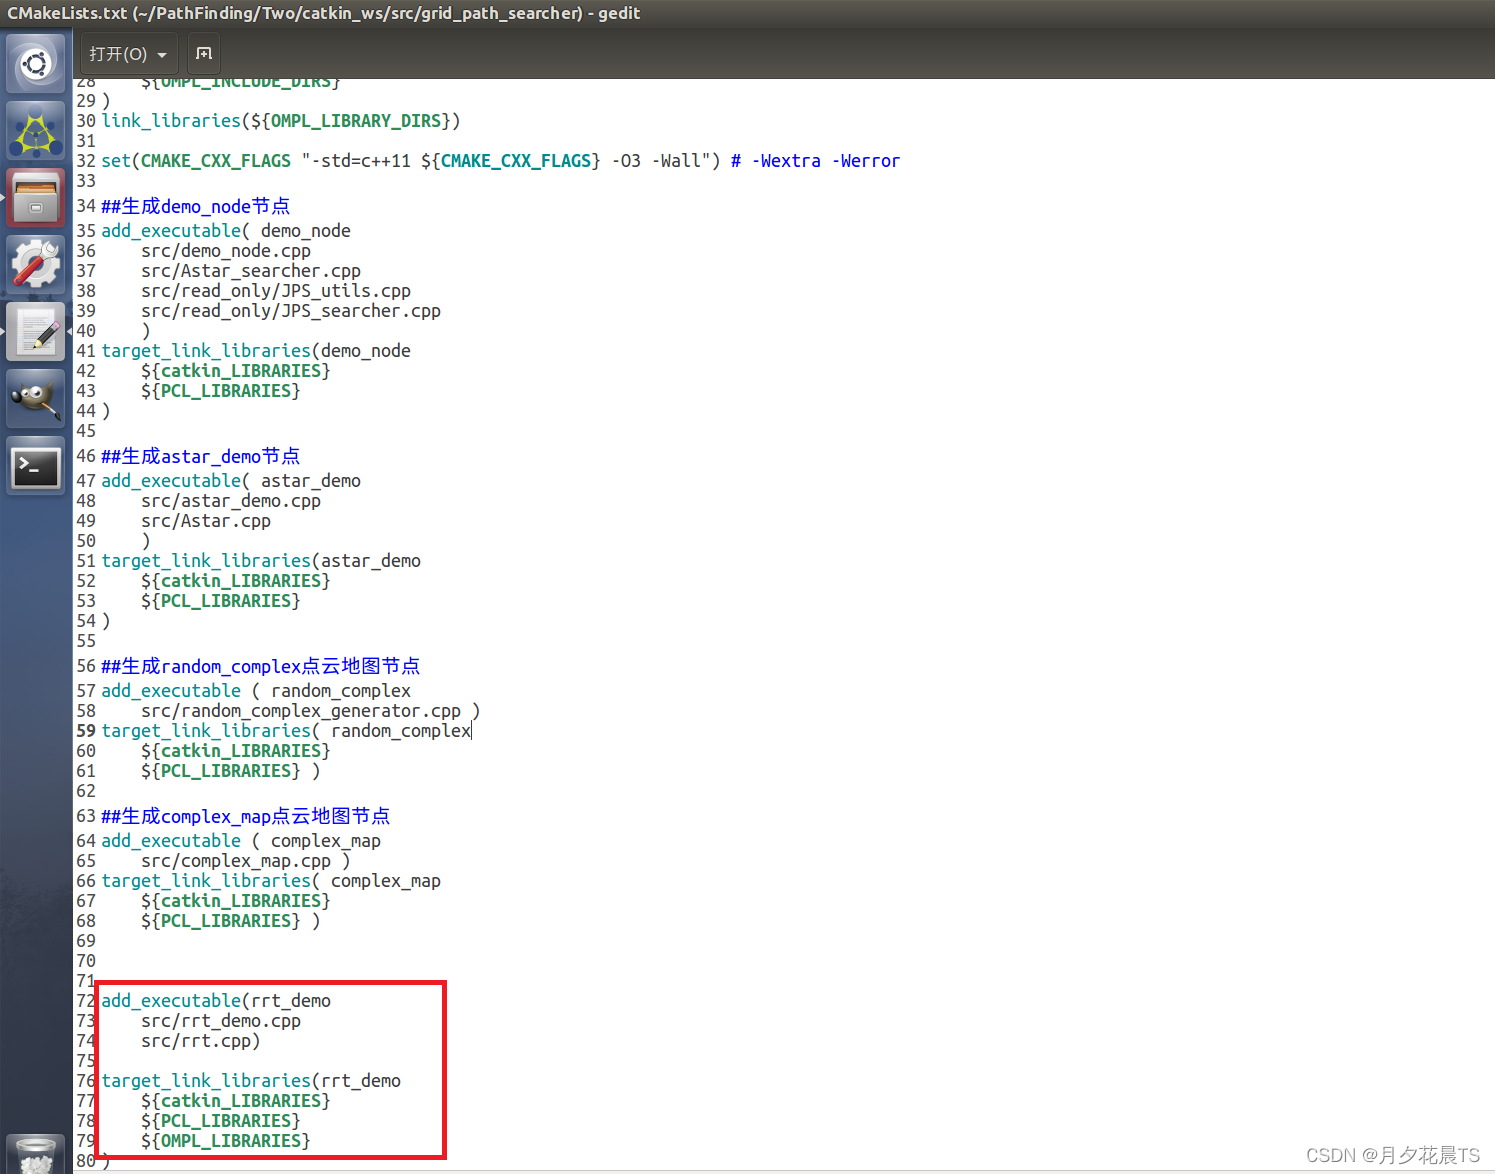This screenshot has width=1495, height=1174.
Task: Click add_executable ( random_complex line
Action: click(x=256, y=691)
